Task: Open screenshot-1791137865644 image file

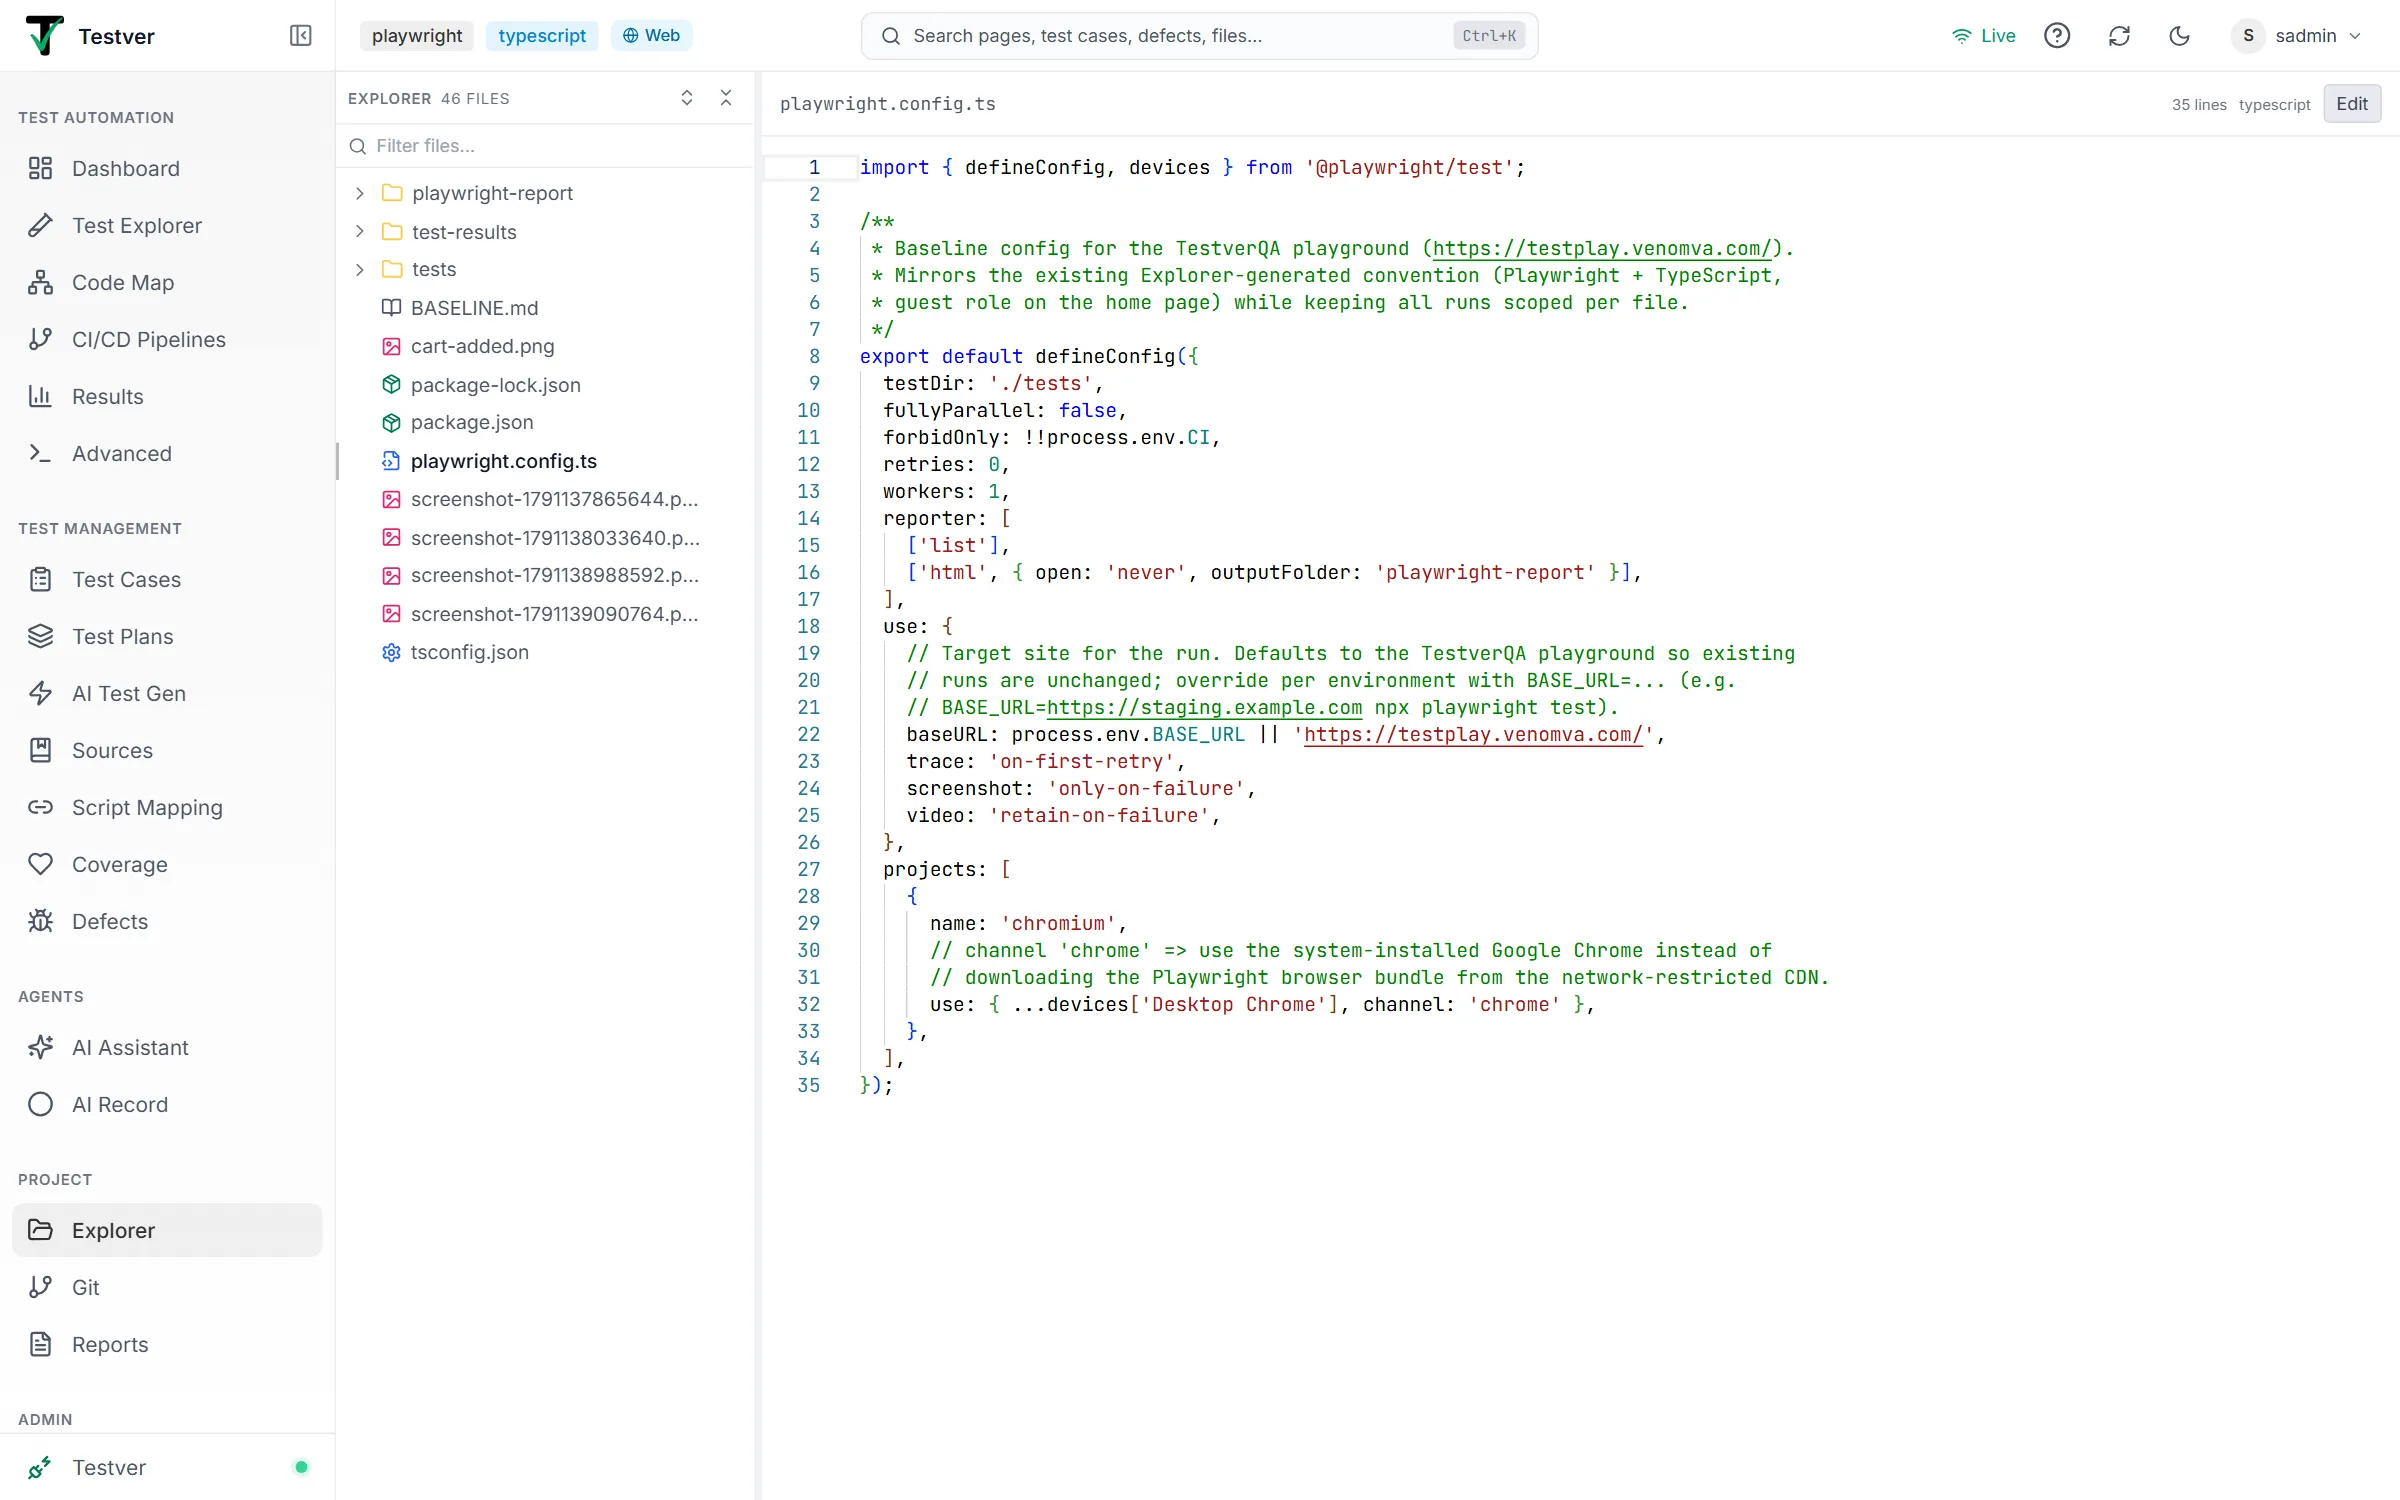Action: (545, 499)
